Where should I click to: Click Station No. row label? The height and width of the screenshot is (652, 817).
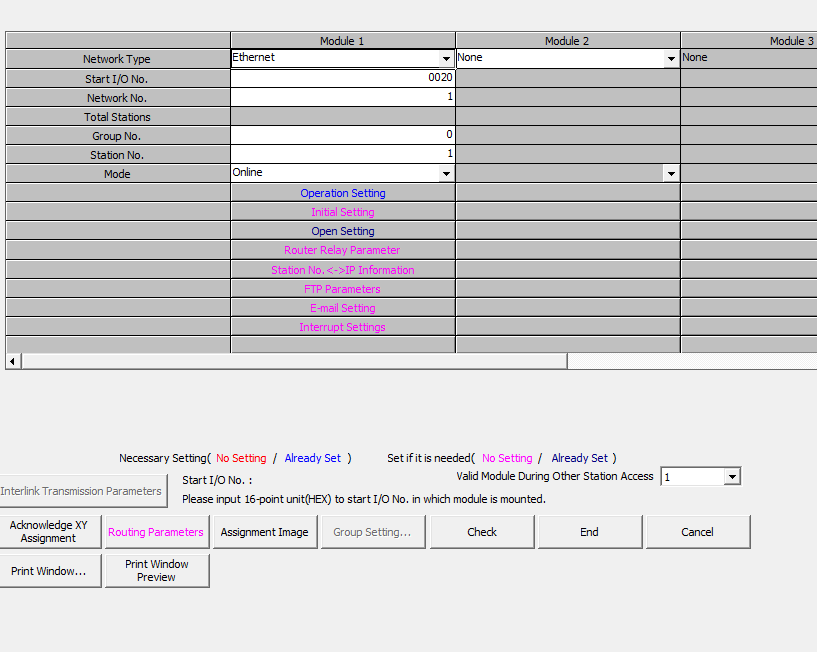(x=117, y=155)
